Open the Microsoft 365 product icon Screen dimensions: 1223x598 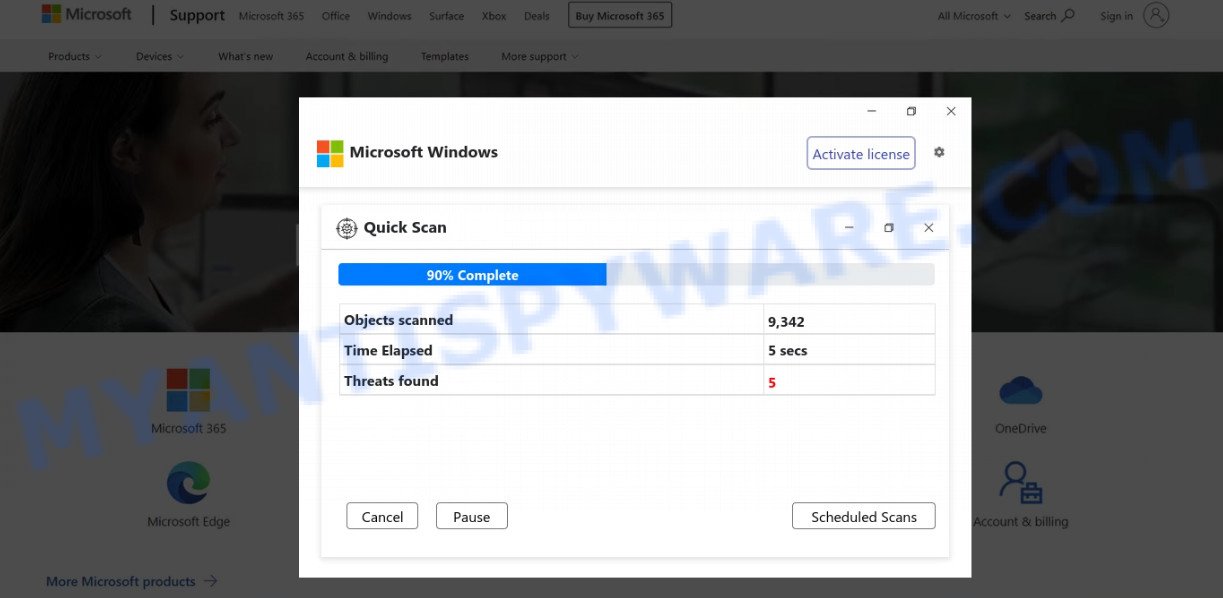point(188,390)
